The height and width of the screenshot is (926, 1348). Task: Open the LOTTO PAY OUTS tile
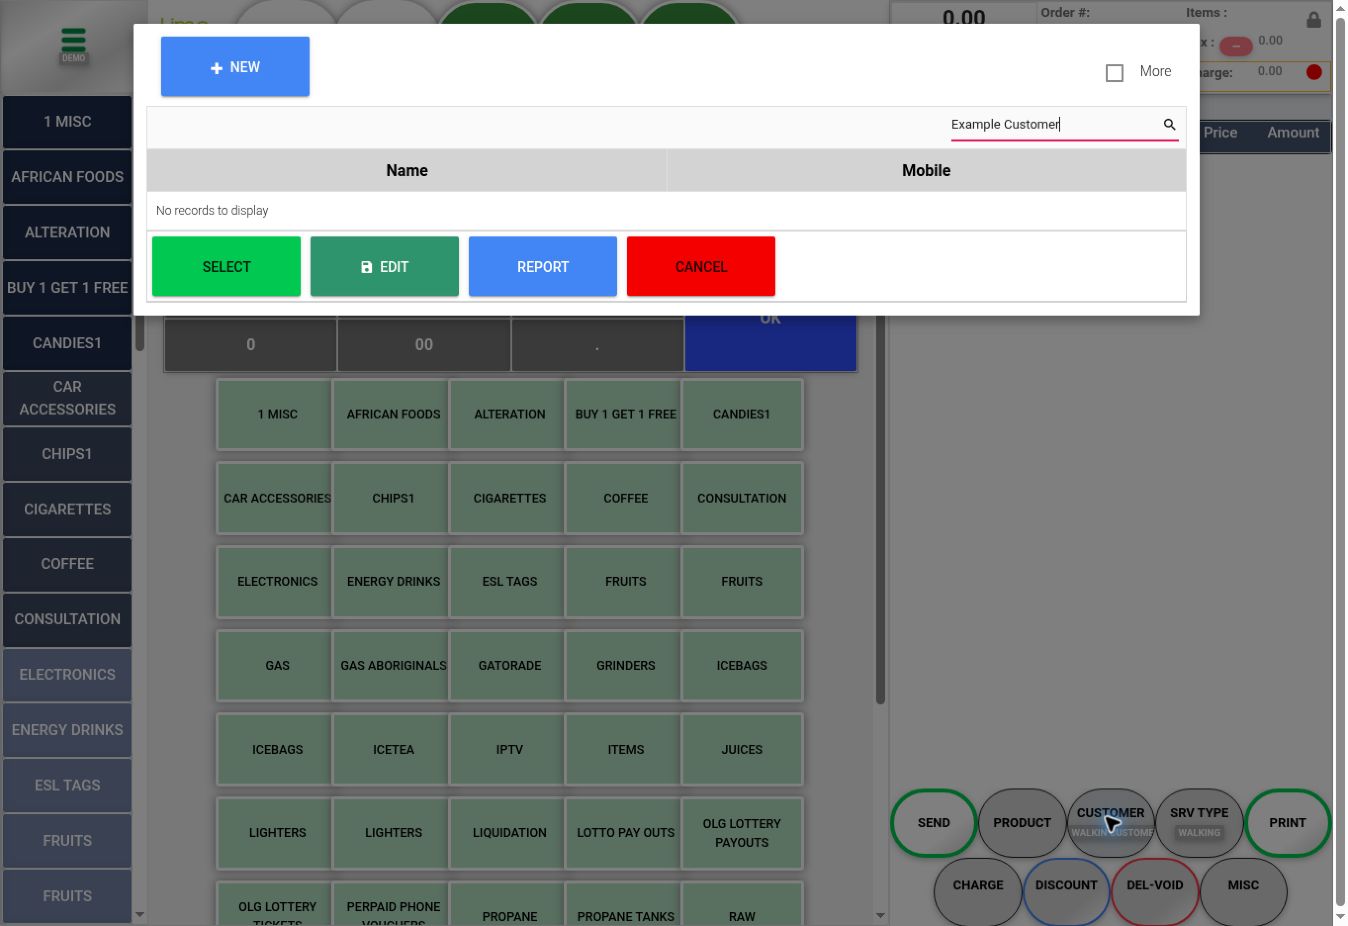626,833
